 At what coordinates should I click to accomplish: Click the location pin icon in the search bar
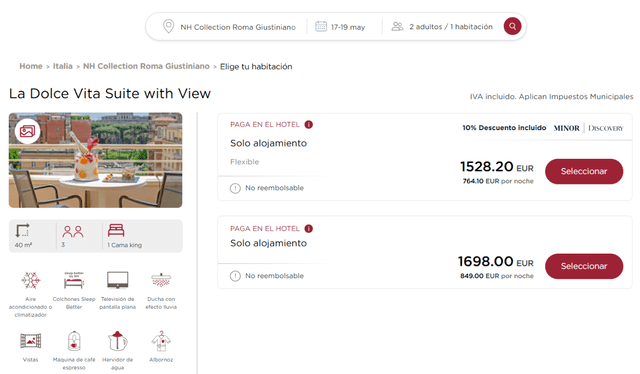(x=168, y=26)
